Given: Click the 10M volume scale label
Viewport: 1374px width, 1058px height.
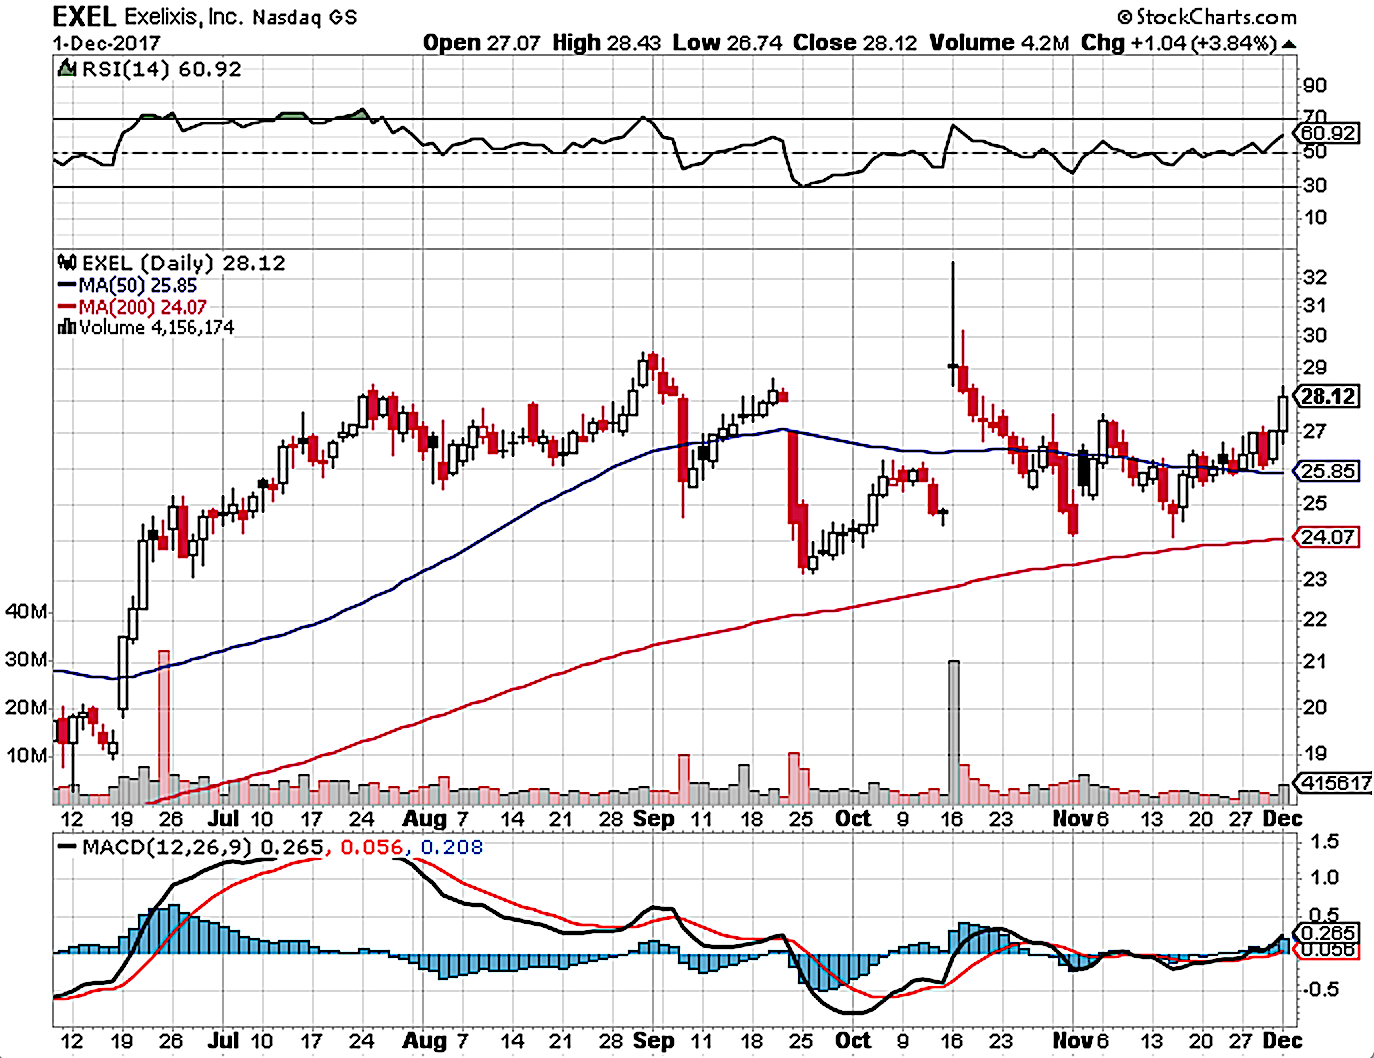Looking at the screenshot, I should (26, 755).
